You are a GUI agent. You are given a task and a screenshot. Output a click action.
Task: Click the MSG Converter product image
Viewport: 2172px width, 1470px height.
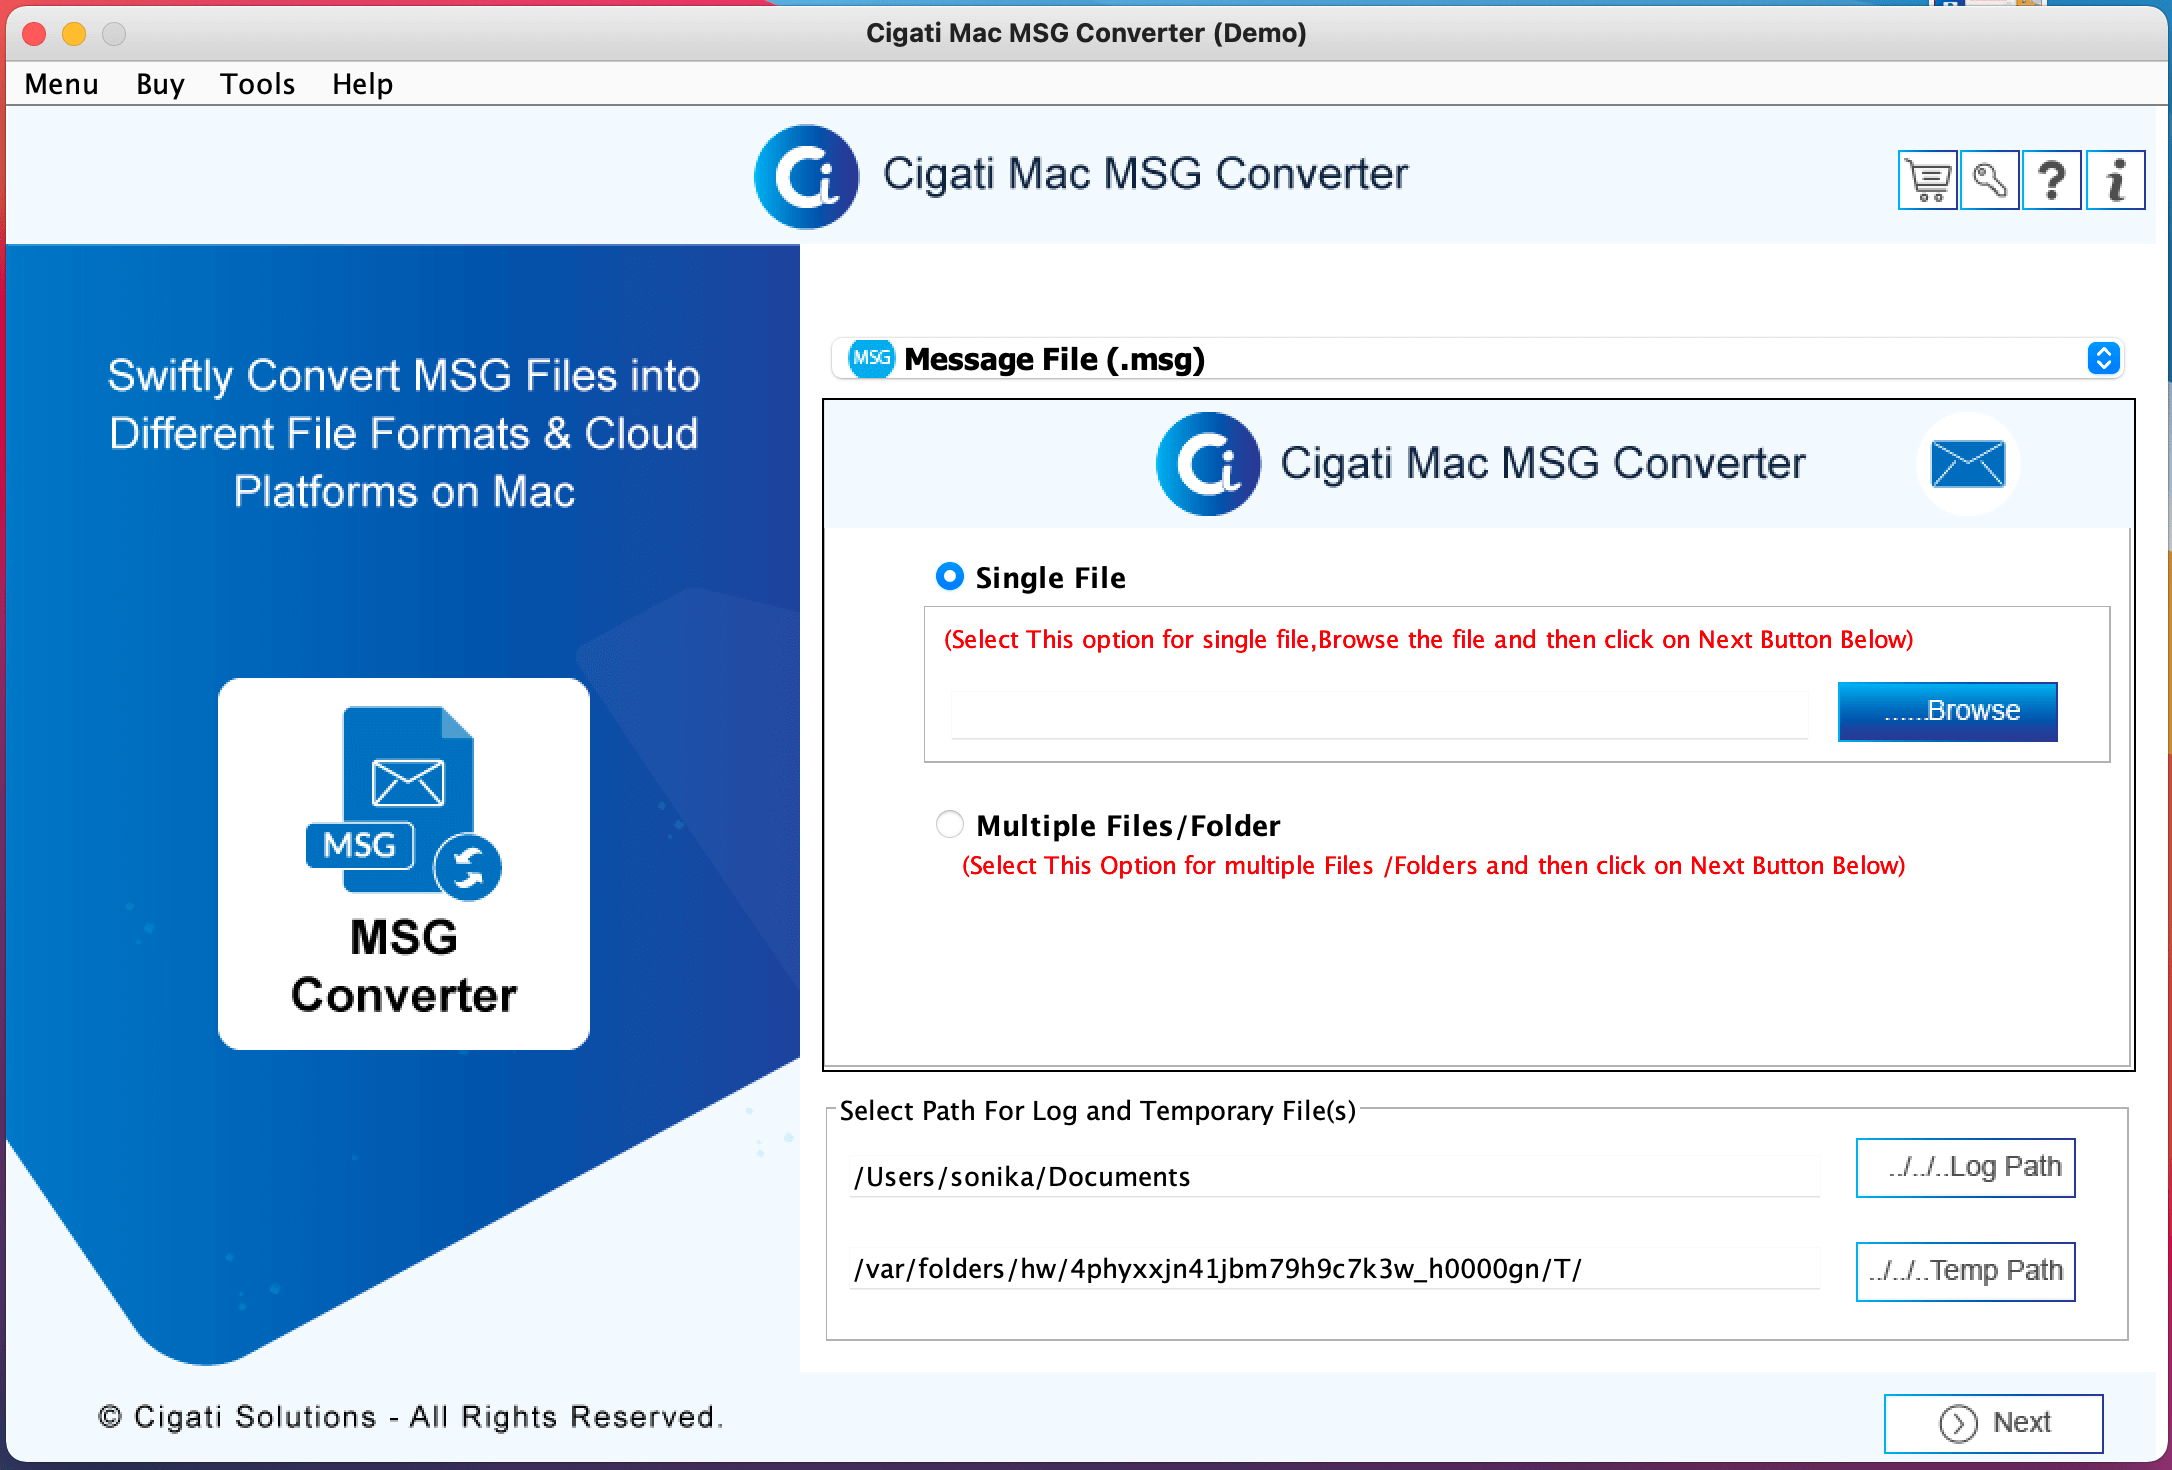click(x=404, y=864)
